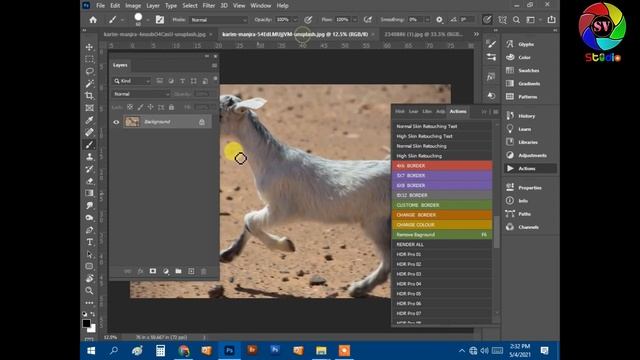Open the Window menu
This screenshot has width=640, height=360.
coord(261,6)
